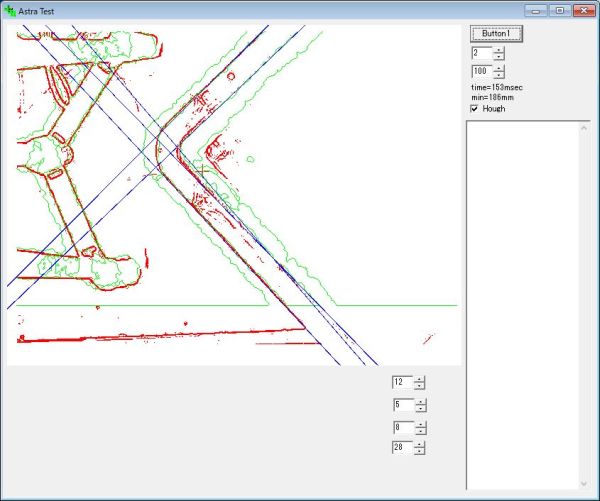
Task: Increase the value of the field showing 2
Action: [x=499, y=50]
